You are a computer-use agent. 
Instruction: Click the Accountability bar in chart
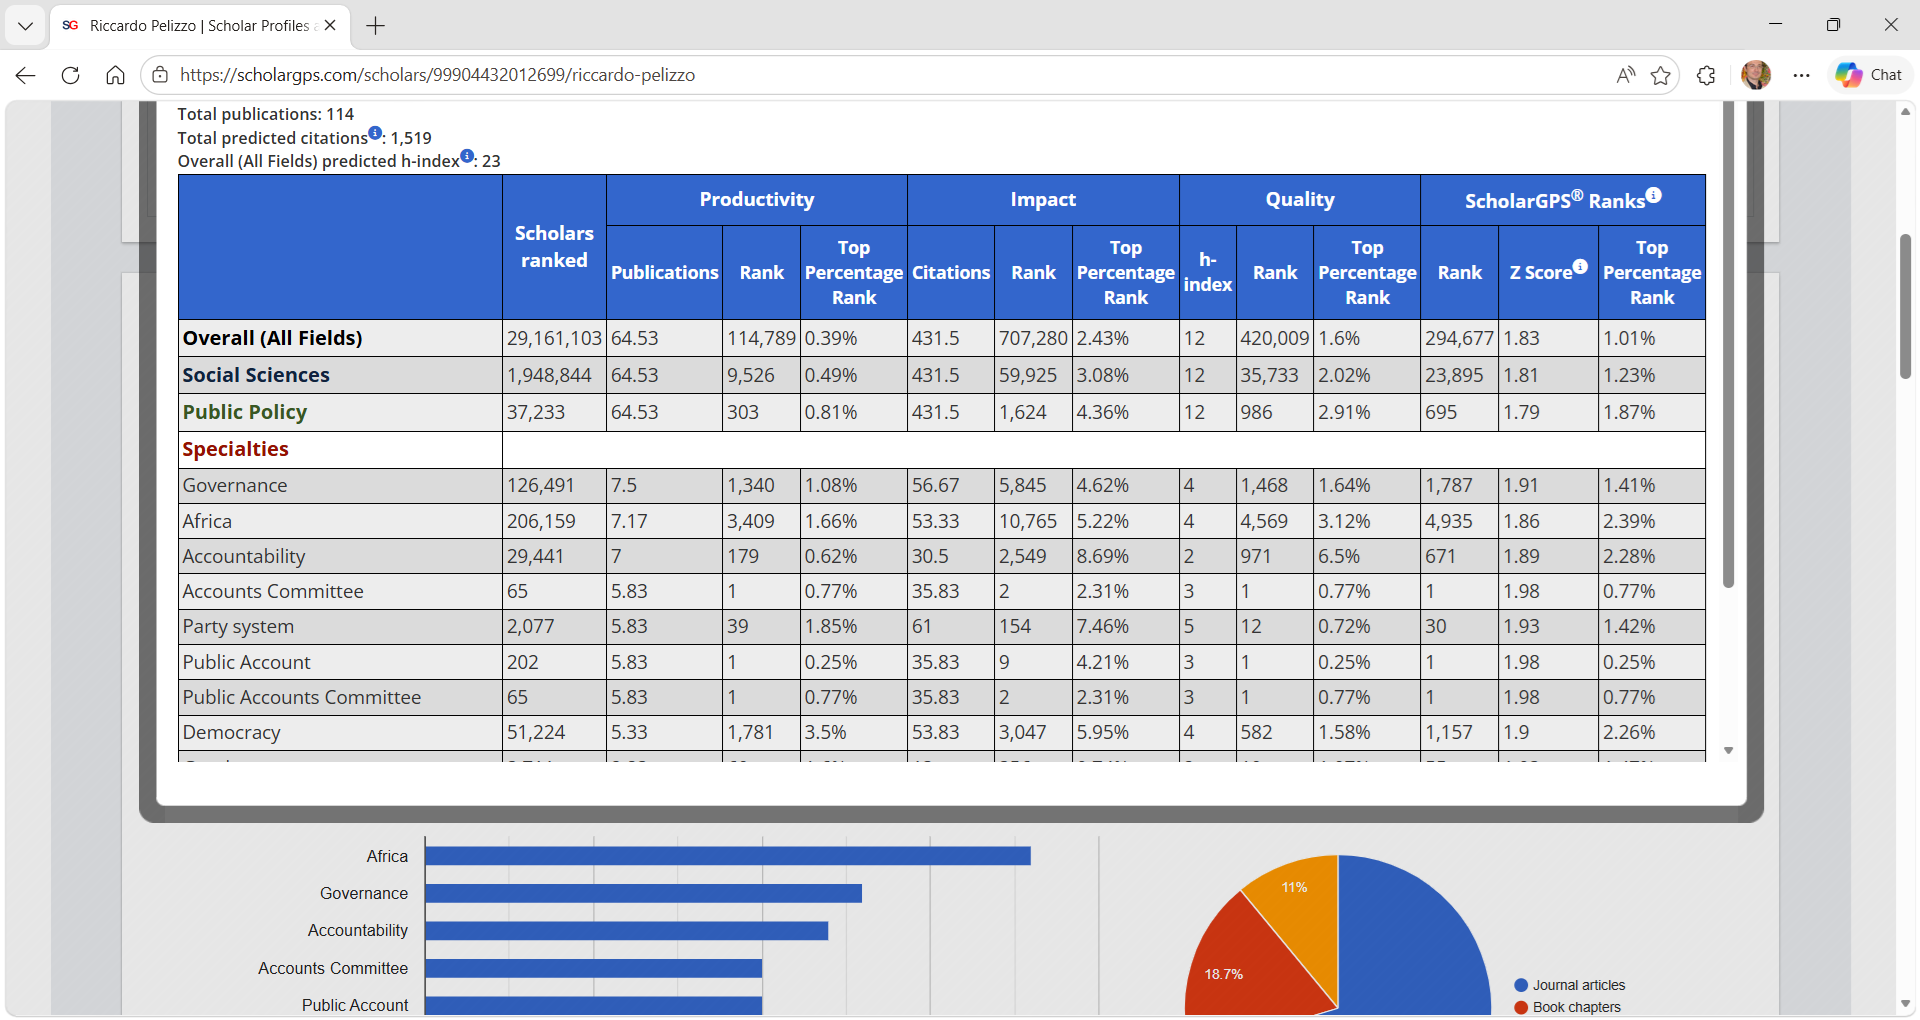[627, 931]
